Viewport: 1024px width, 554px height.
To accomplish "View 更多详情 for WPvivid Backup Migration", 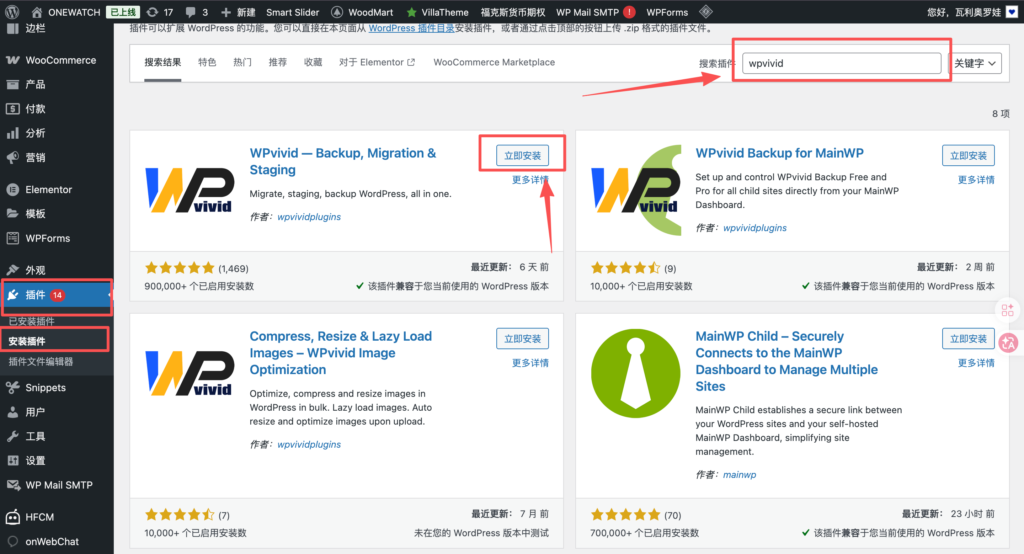I will click(530, 180).
